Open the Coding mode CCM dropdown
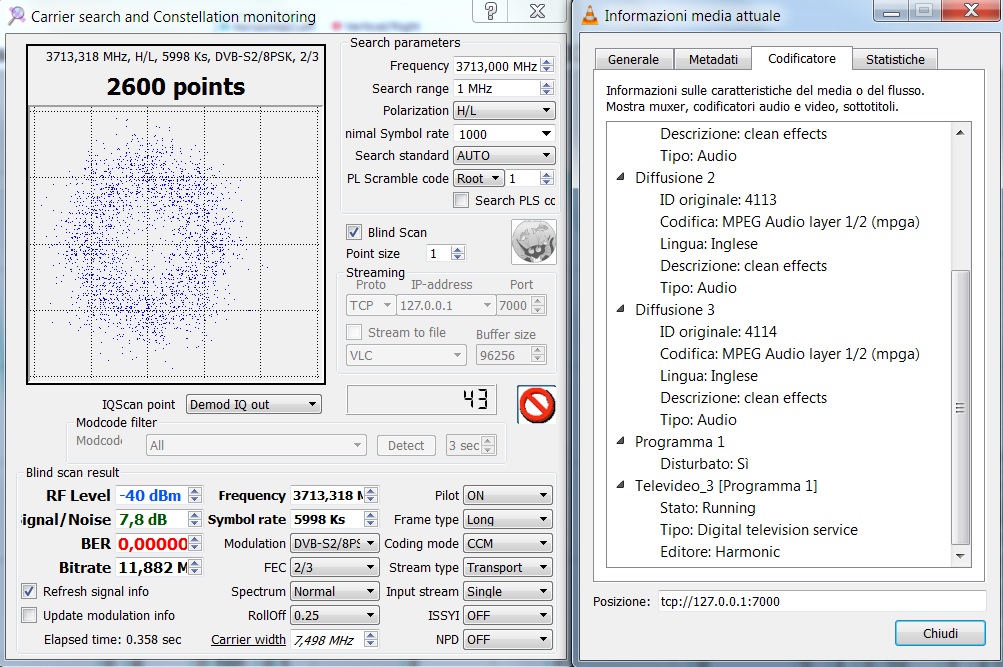The height and width of the screenshot is (667, 1003). (508, 544)
